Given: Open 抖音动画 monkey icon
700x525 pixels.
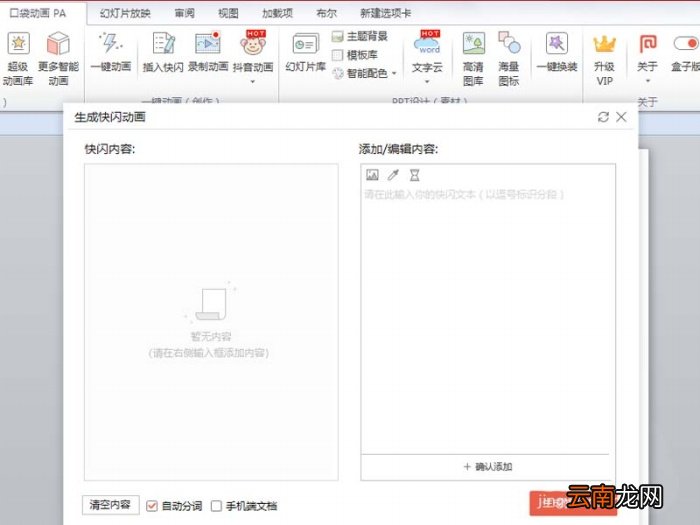Looking at the screenshot, I should [253, 43].
